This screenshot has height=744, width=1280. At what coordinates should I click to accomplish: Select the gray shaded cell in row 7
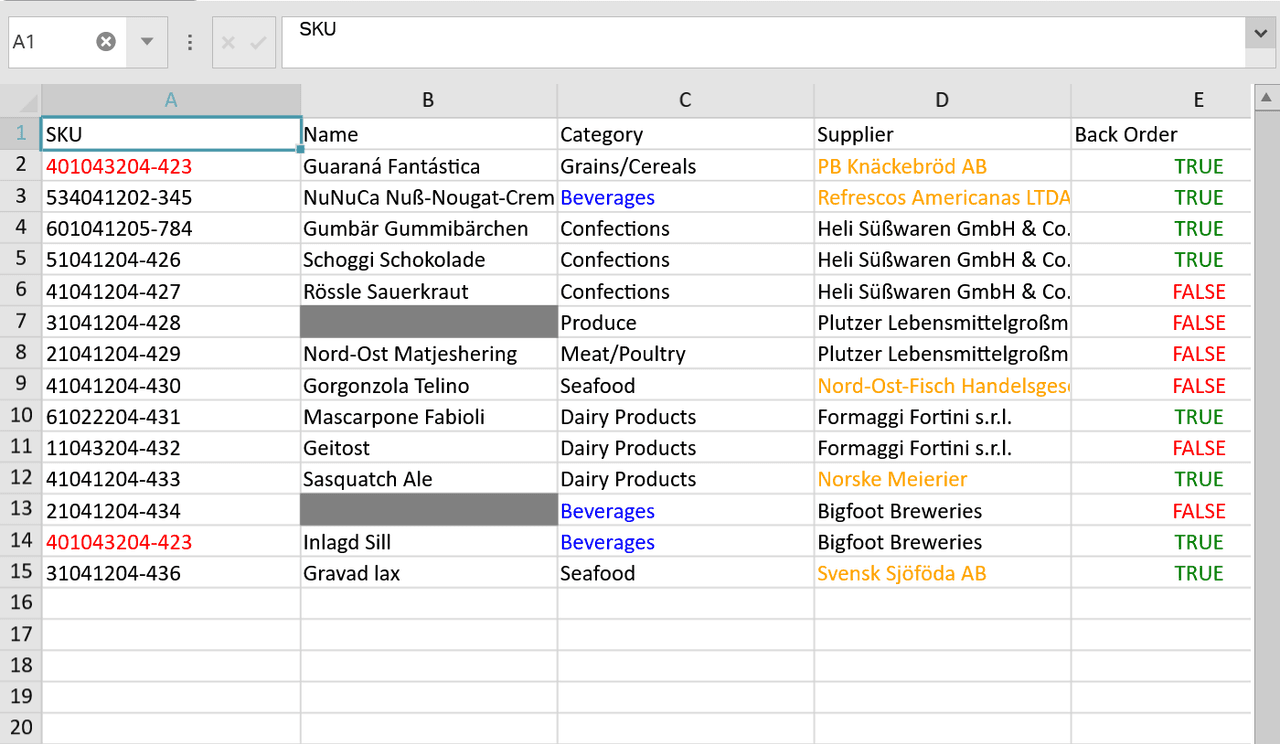coord(428,322)
